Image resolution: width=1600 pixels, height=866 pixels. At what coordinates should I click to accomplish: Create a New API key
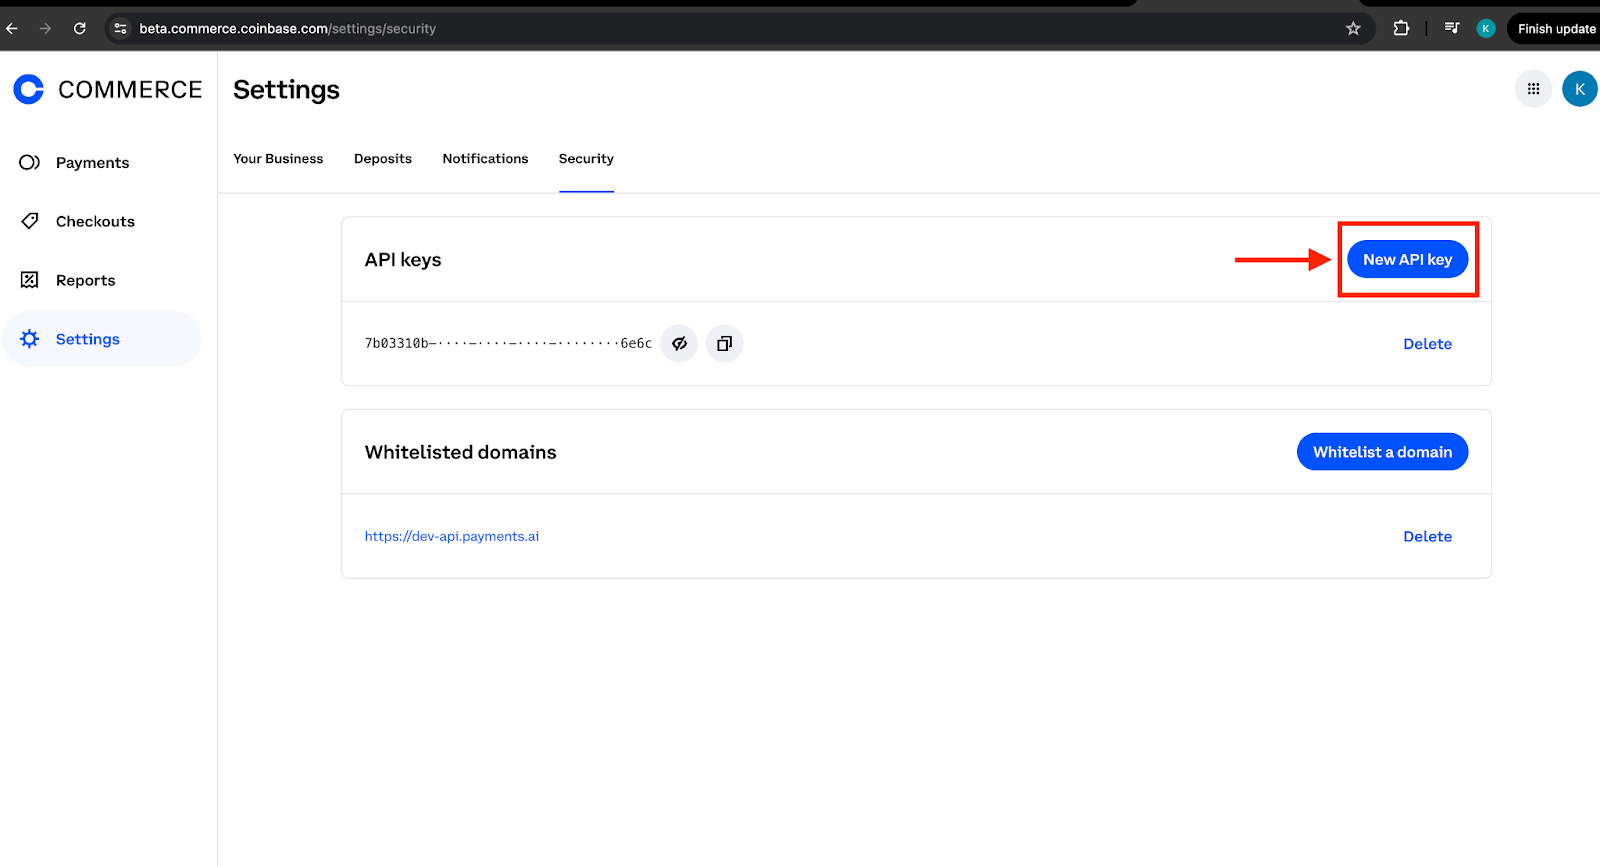[x=1407, y=259]
